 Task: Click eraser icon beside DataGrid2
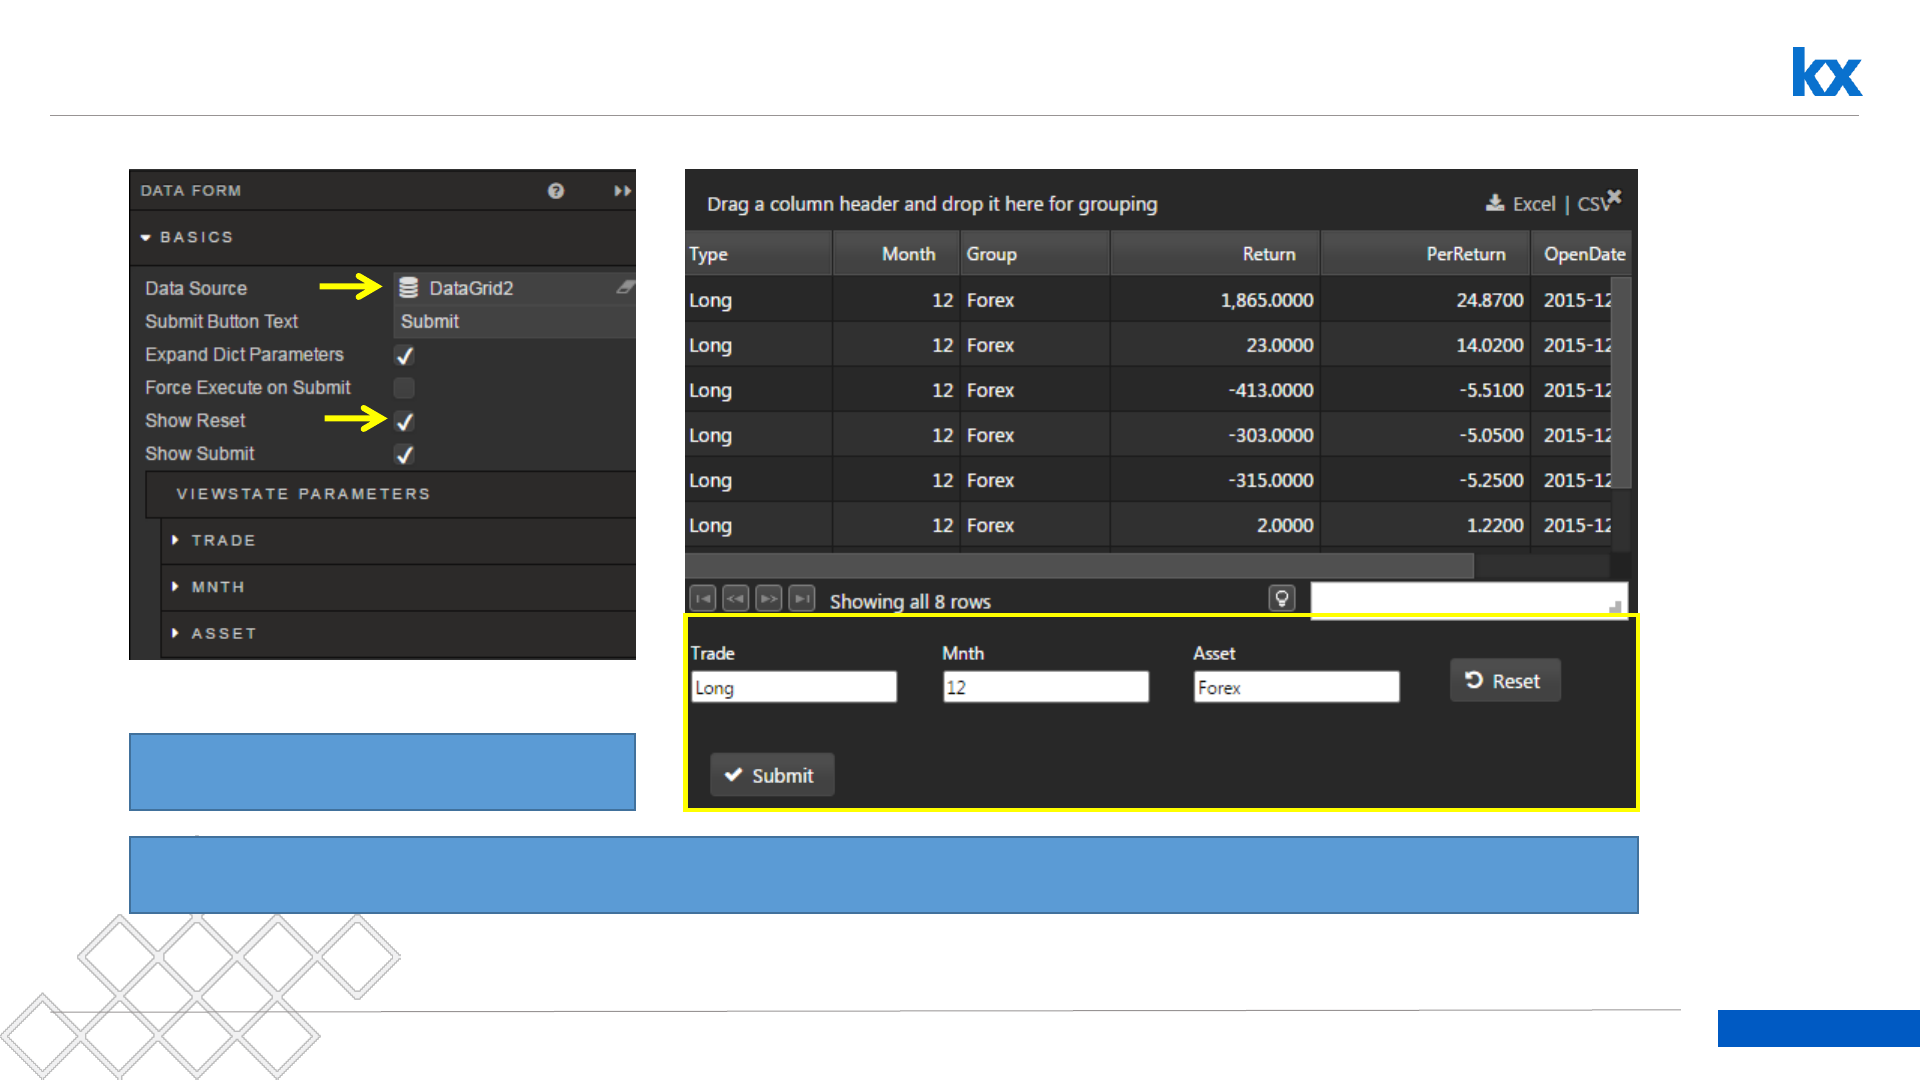tap(625, 288)
